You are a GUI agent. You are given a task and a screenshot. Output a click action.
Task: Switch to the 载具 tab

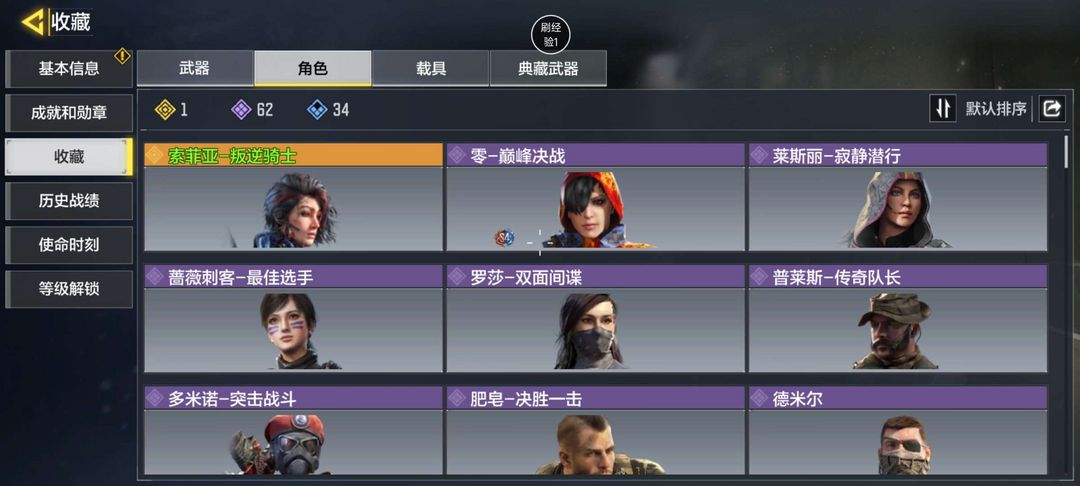pos(430,68)
